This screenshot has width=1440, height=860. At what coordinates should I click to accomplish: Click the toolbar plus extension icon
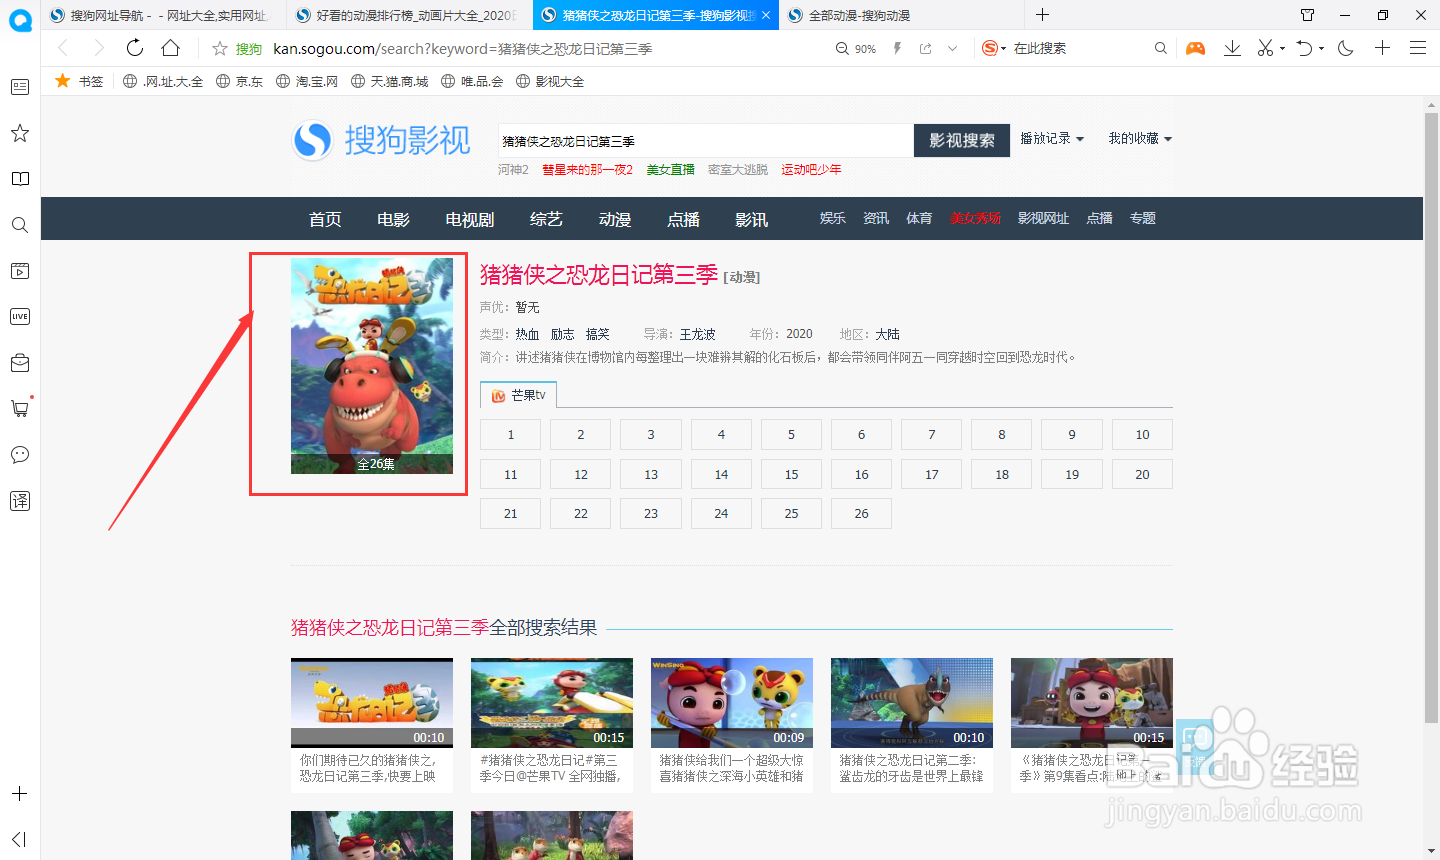[1382, 48]
